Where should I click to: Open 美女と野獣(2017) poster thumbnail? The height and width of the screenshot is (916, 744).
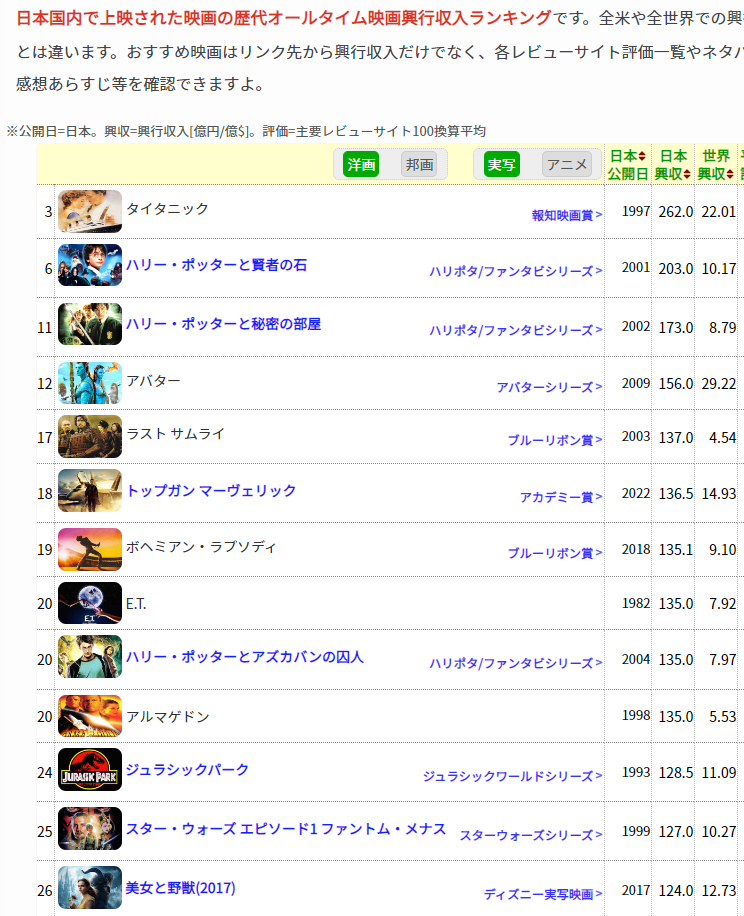[x=90, y=887]
